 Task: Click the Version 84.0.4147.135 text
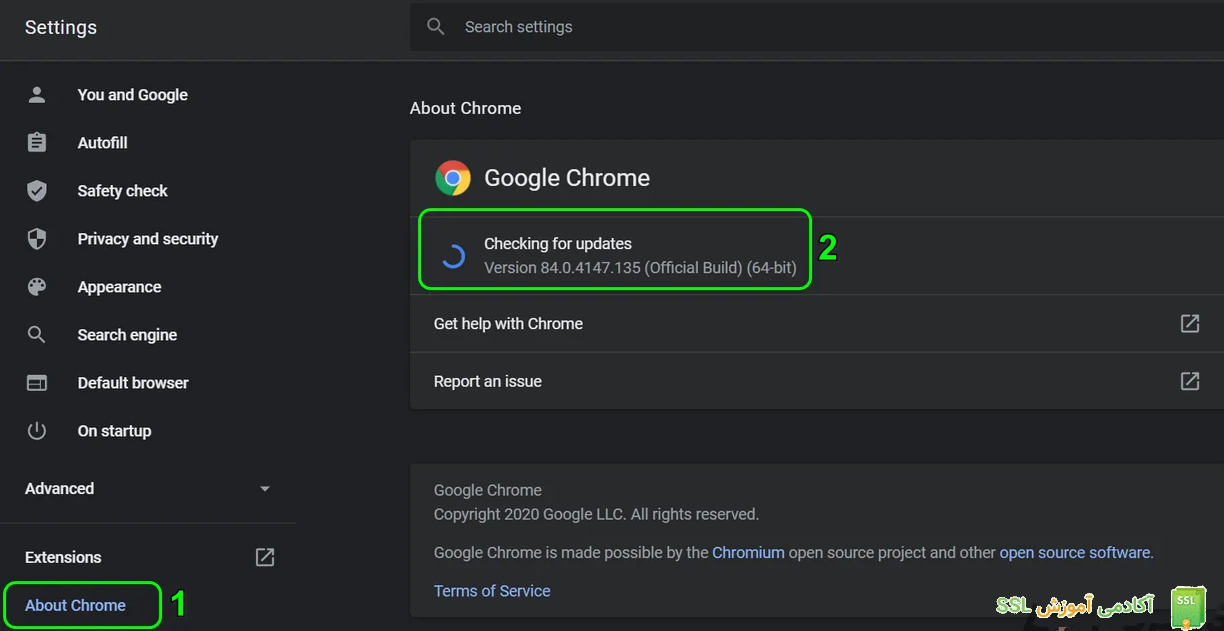point(640,268)
